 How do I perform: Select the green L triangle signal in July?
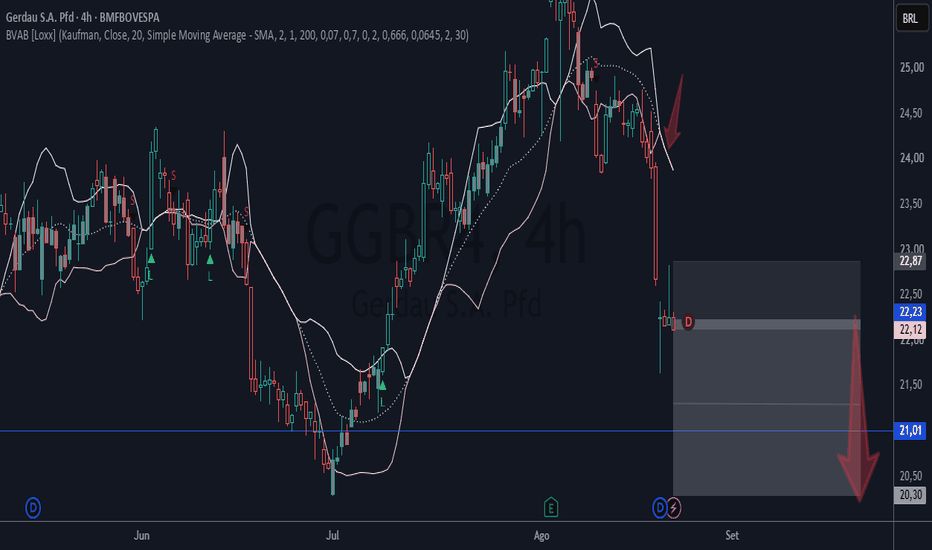[382, 386]
